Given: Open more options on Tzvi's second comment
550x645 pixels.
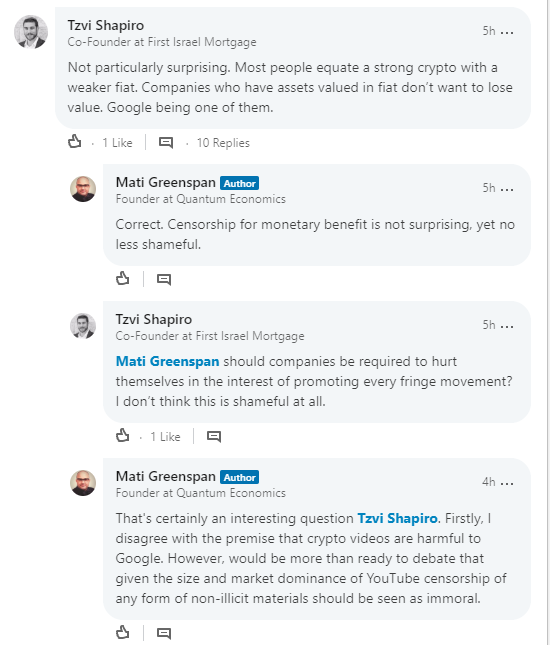Looking at the screenshot, I should (507, 326).
